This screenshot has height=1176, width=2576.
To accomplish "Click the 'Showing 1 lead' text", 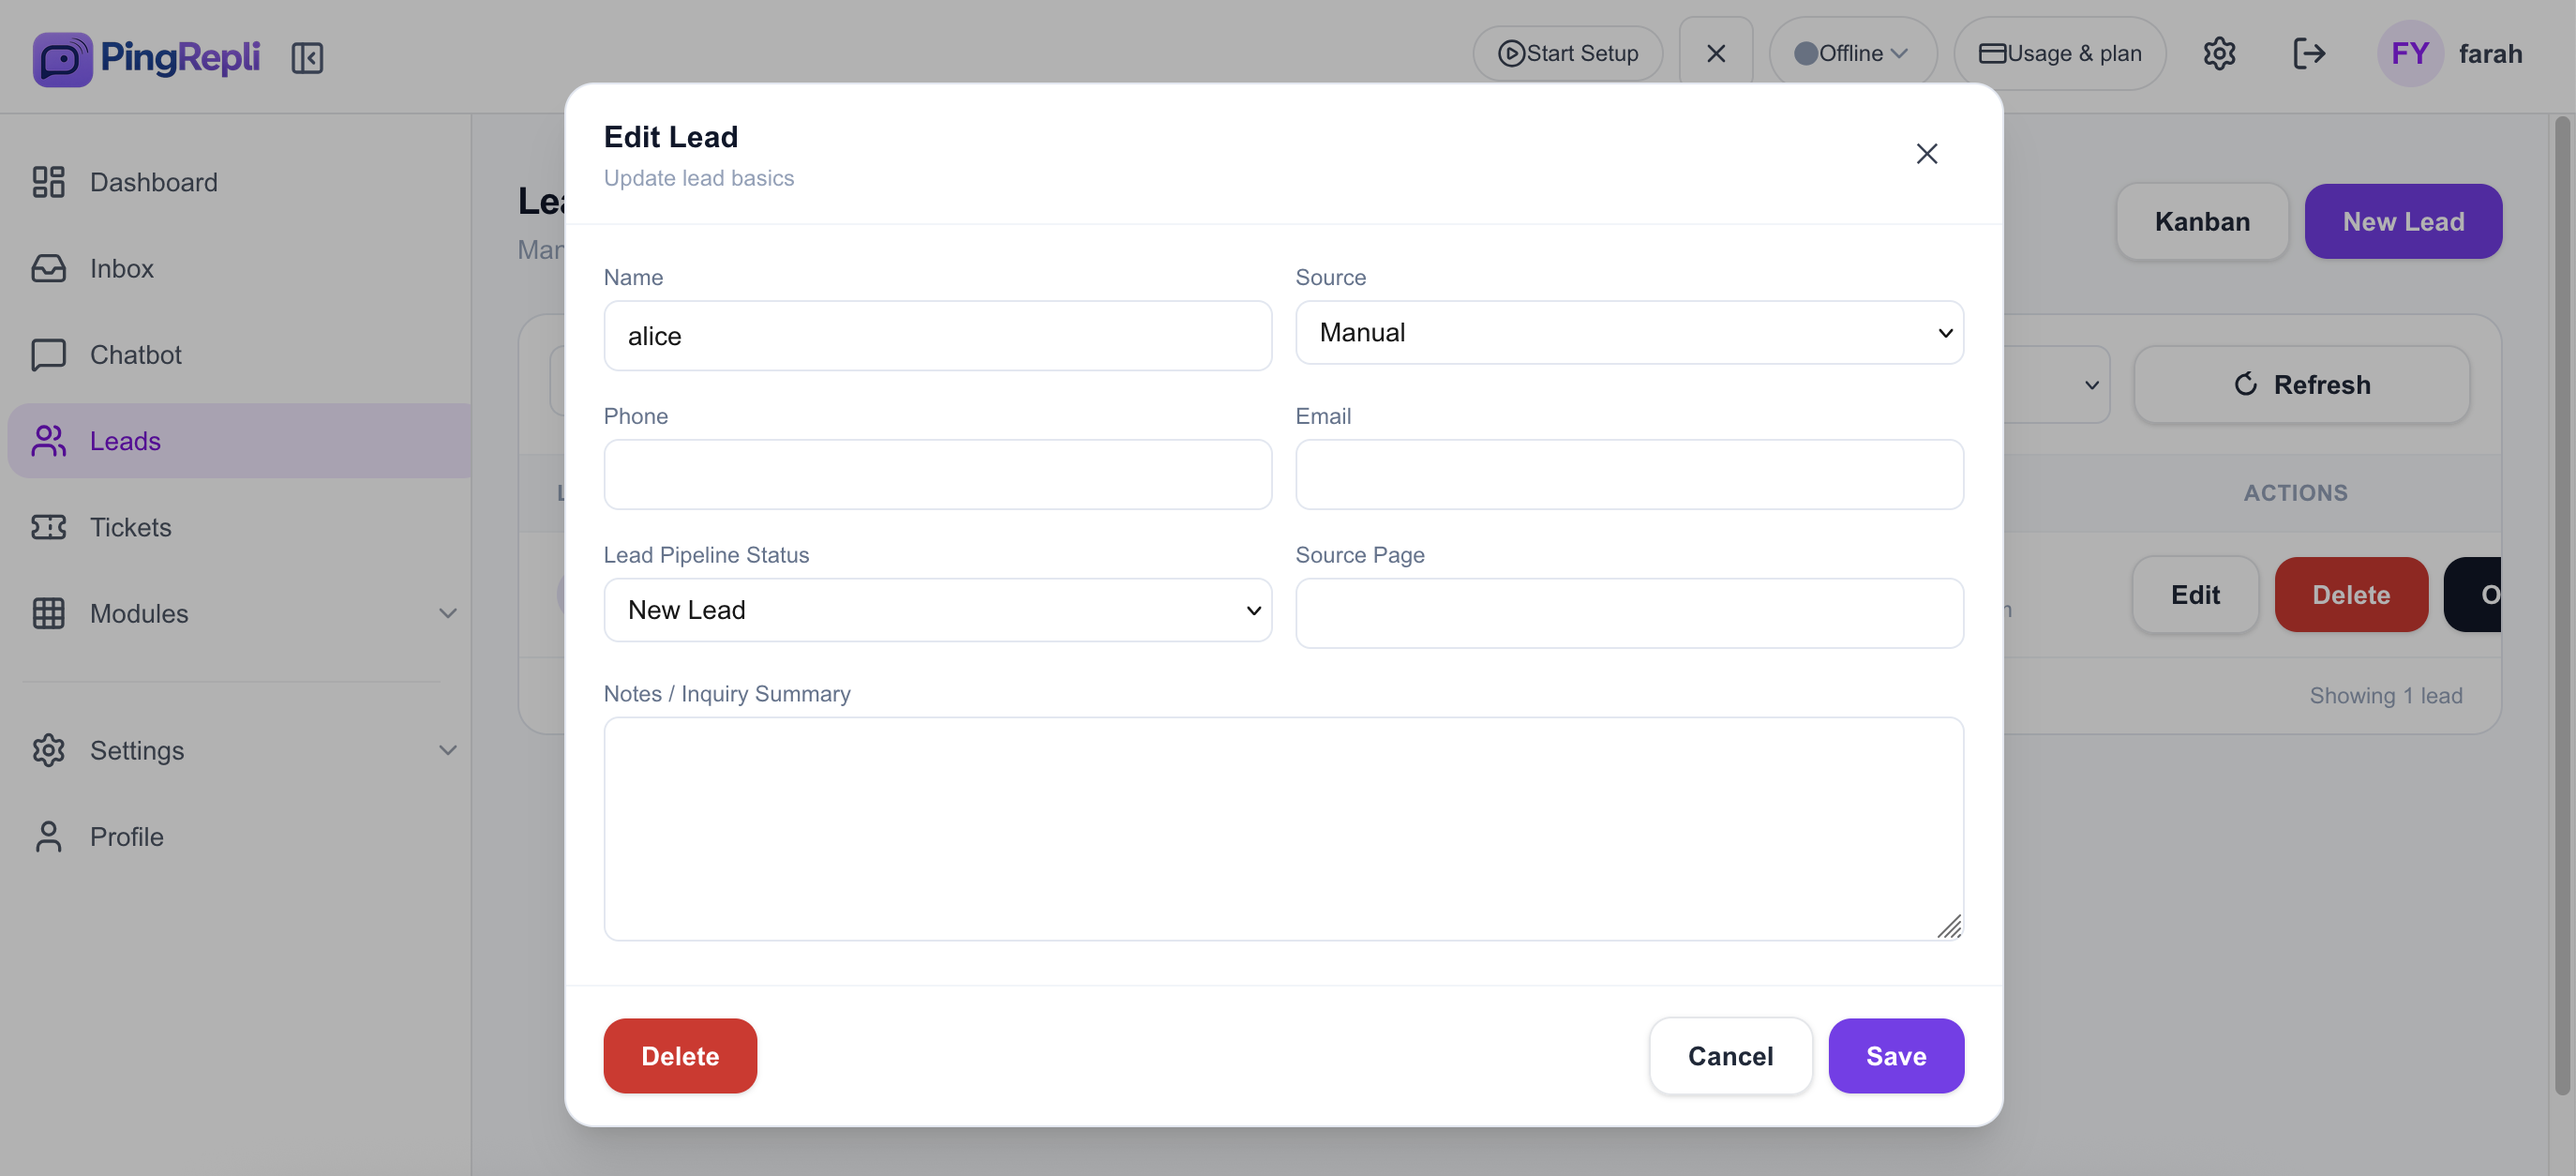I will coord(2385,695).
